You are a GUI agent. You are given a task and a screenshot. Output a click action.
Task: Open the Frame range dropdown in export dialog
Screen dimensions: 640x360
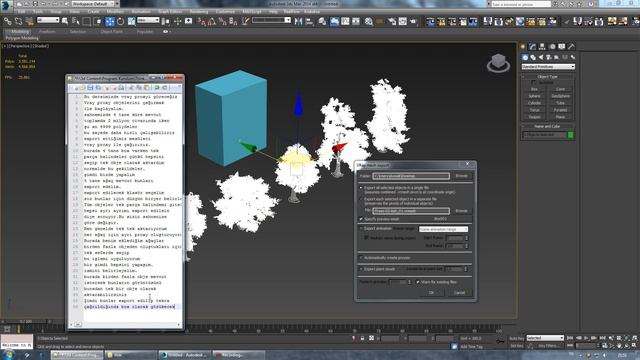[x=443, y=229]
